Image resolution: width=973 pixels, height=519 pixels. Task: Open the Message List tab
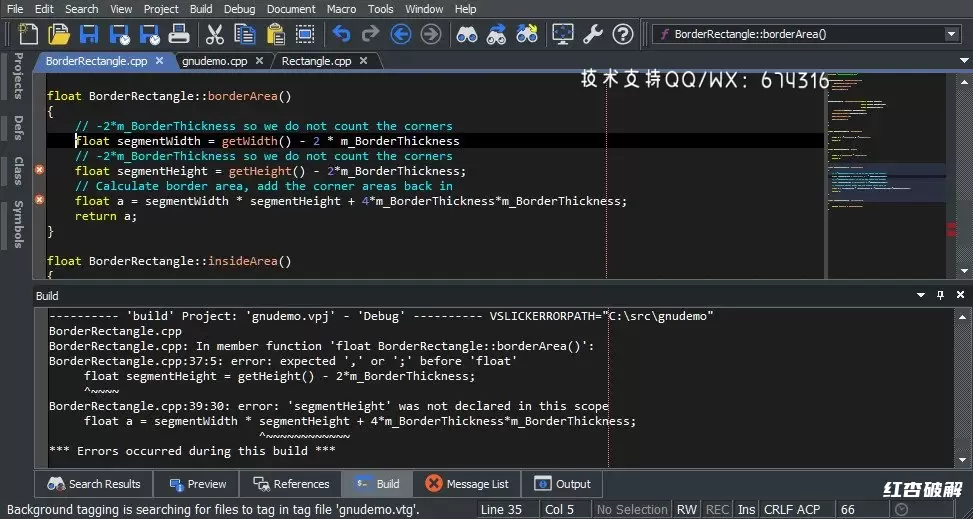(x=467, y=484)
